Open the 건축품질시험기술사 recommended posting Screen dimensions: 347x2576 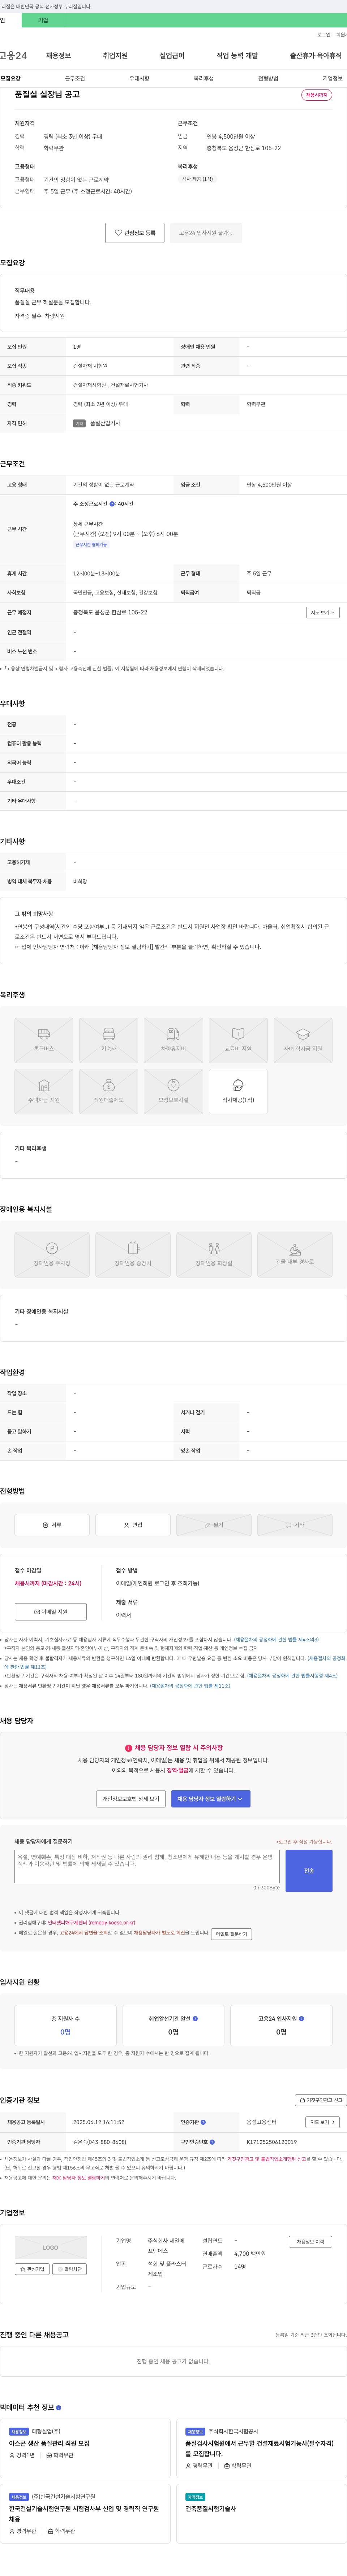211,2508
